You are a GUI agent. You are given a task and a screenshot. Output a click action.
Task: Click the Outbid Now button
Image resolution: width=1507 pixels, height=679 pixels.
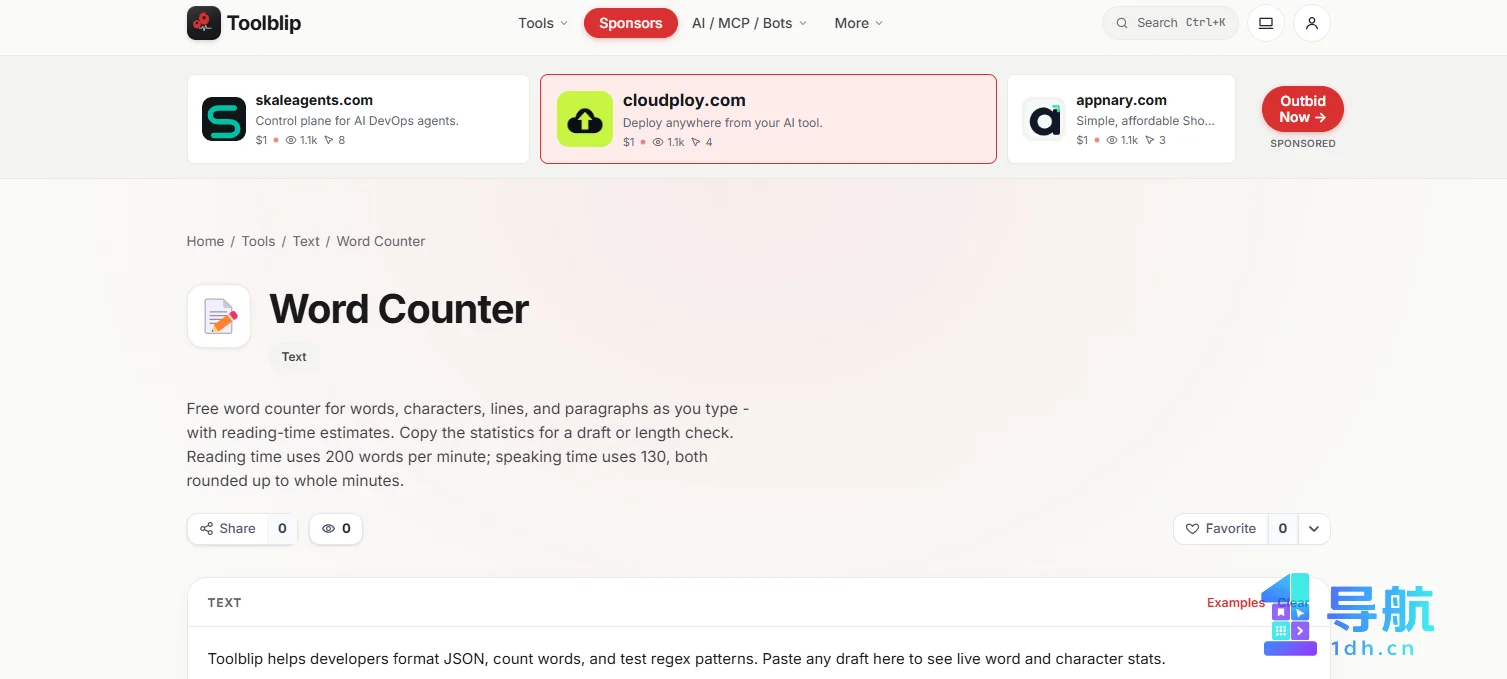pos(1303,109)
